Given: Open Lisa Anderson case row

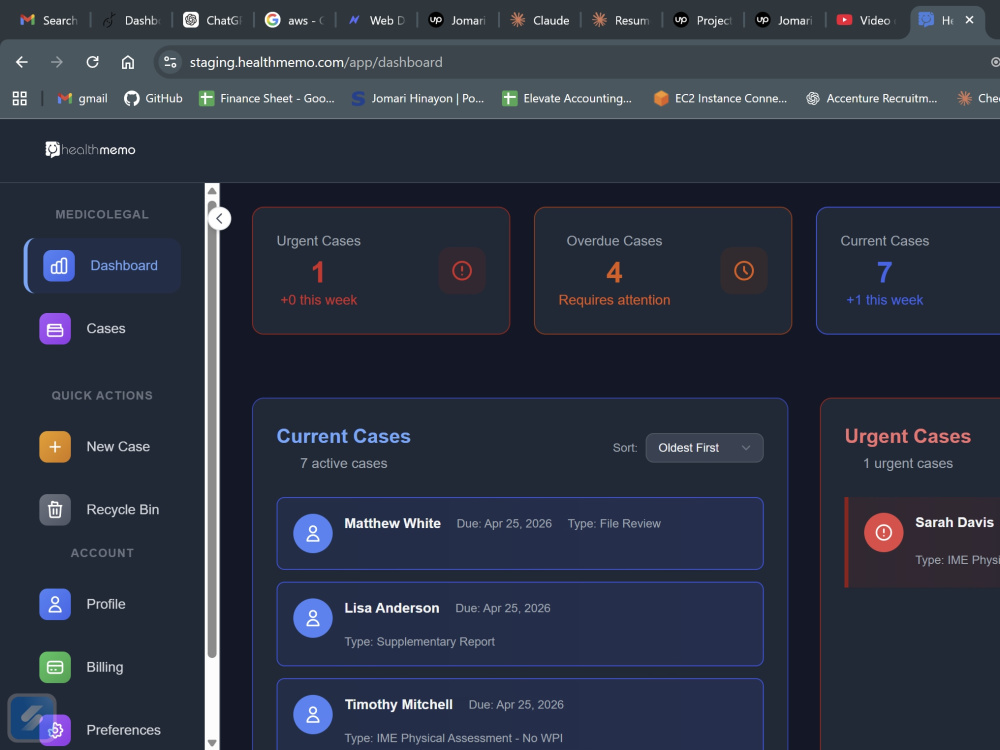Looking at the screenshot, I should [520, 624].
